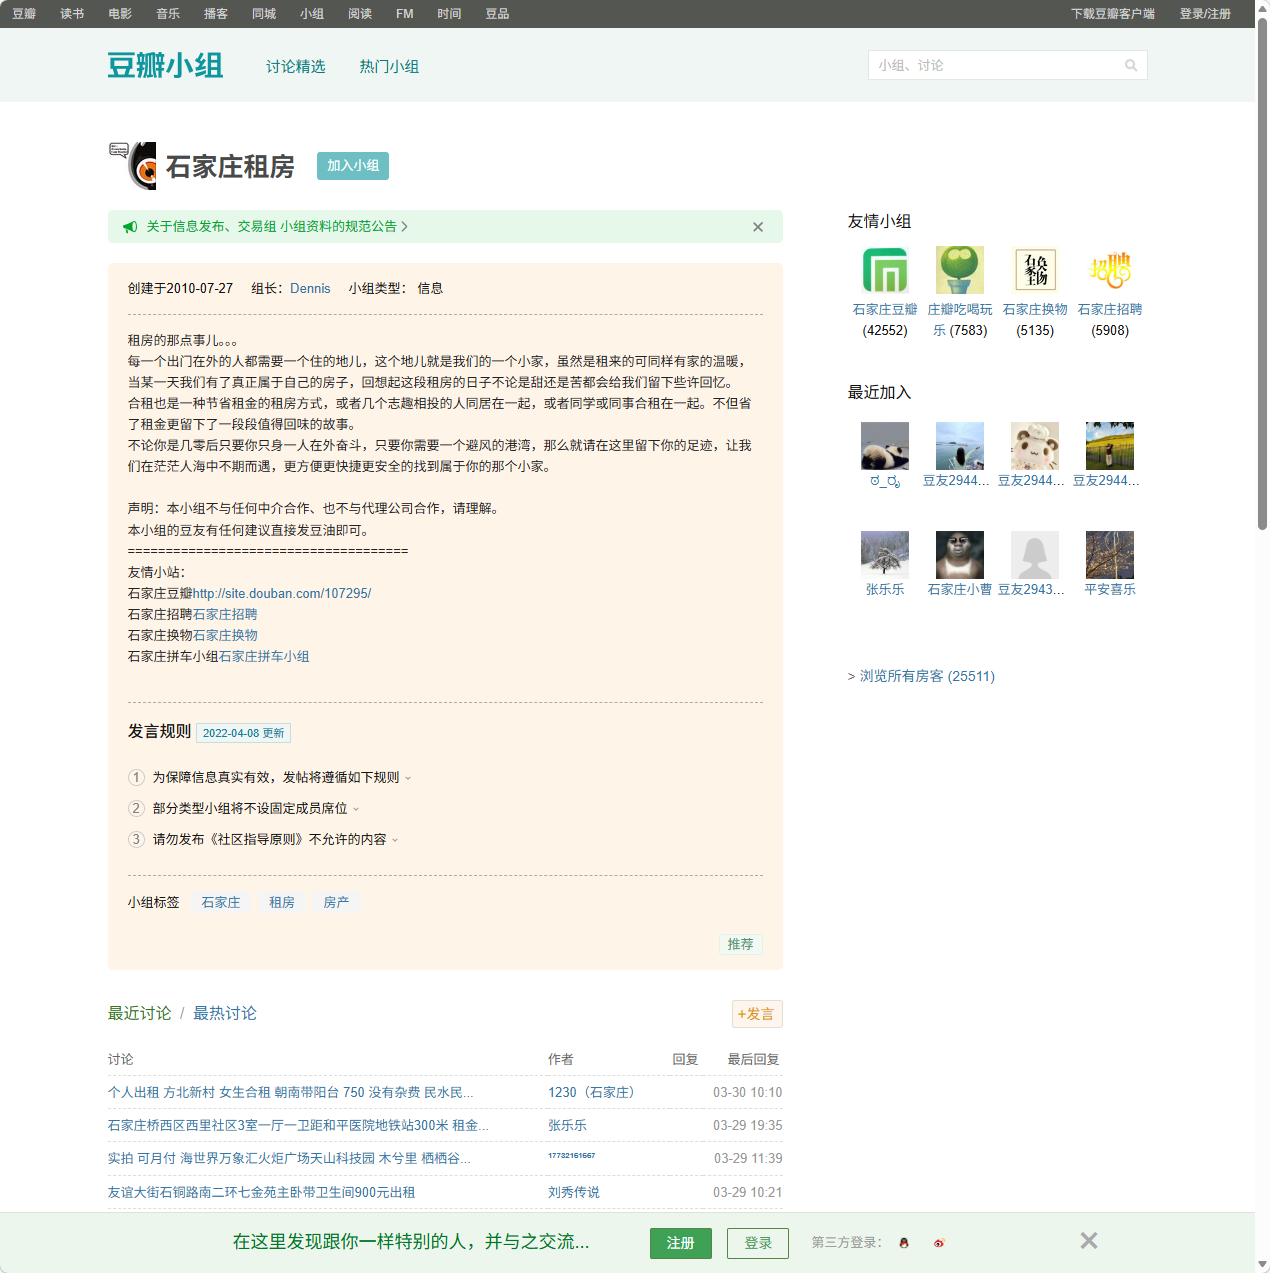Open member 张乐乐's avatar thumbnail
The image size is (1270, 1273).
click(884, 553)
